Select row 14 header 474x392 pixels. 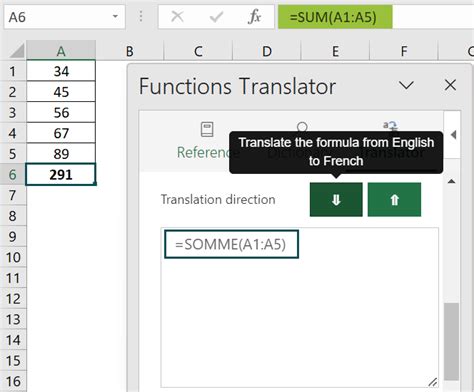13,340
